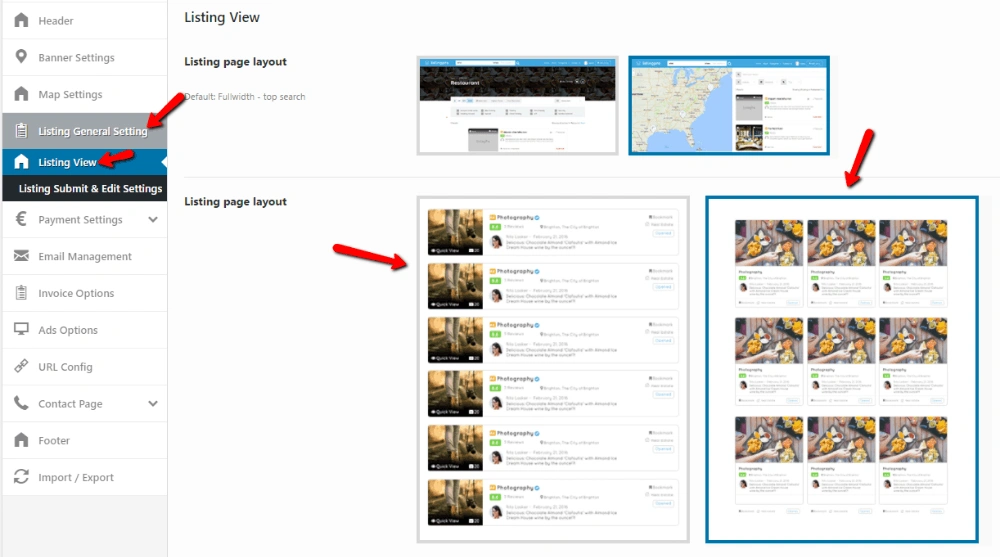Expand the Payment Settings chevron
The height and width of the screenshot is (557, 1000).
(x=153, y=220)
